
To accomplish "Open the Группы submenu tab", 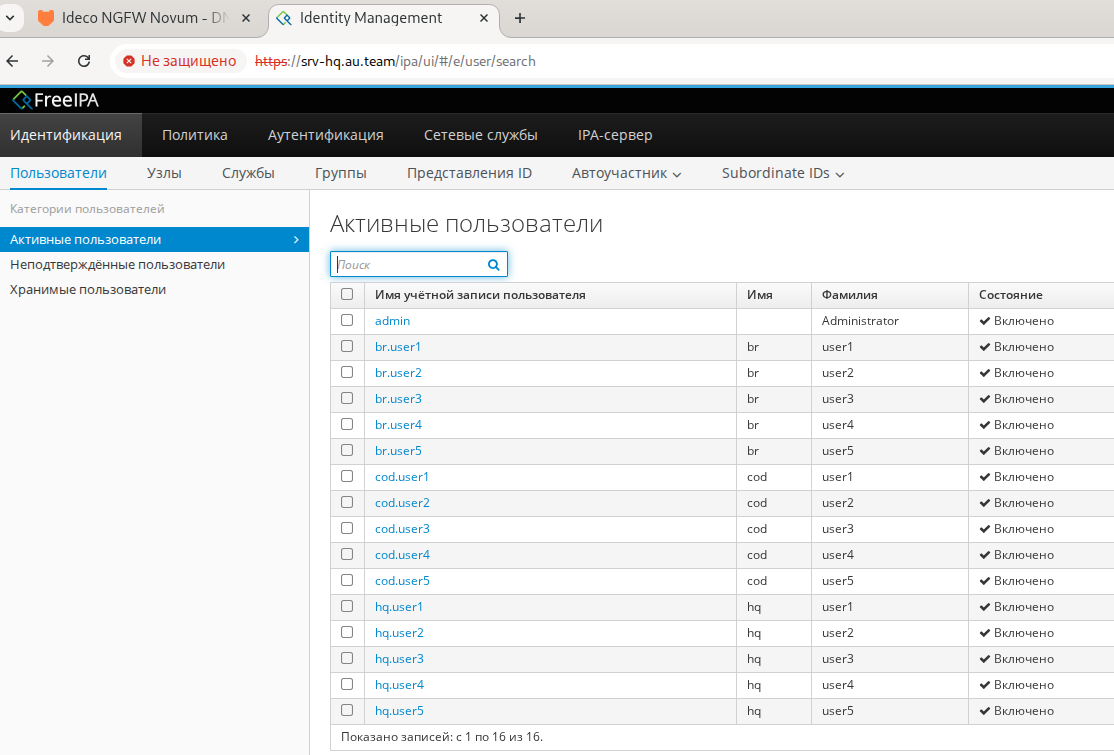I will (x=340, y=174).
